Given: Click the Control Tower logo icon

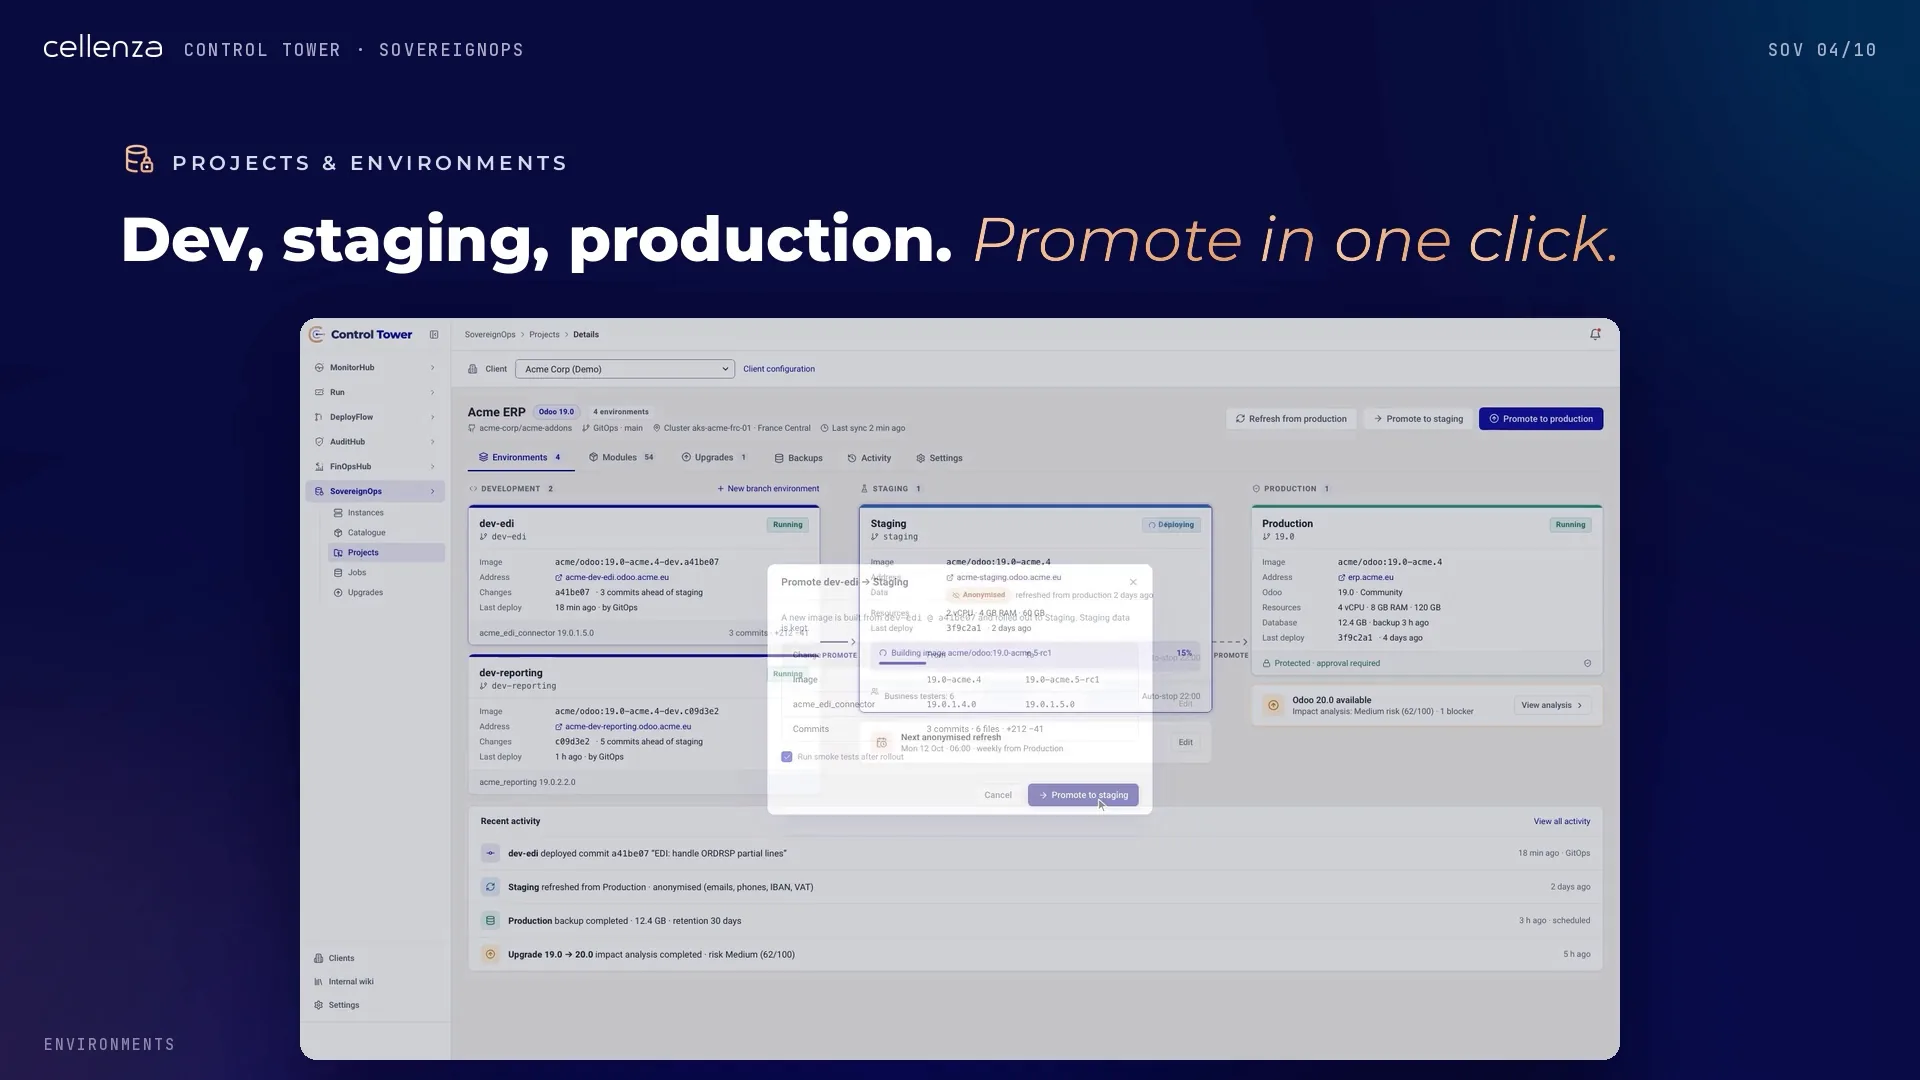Looking at the screenshot, I should 317,335.
